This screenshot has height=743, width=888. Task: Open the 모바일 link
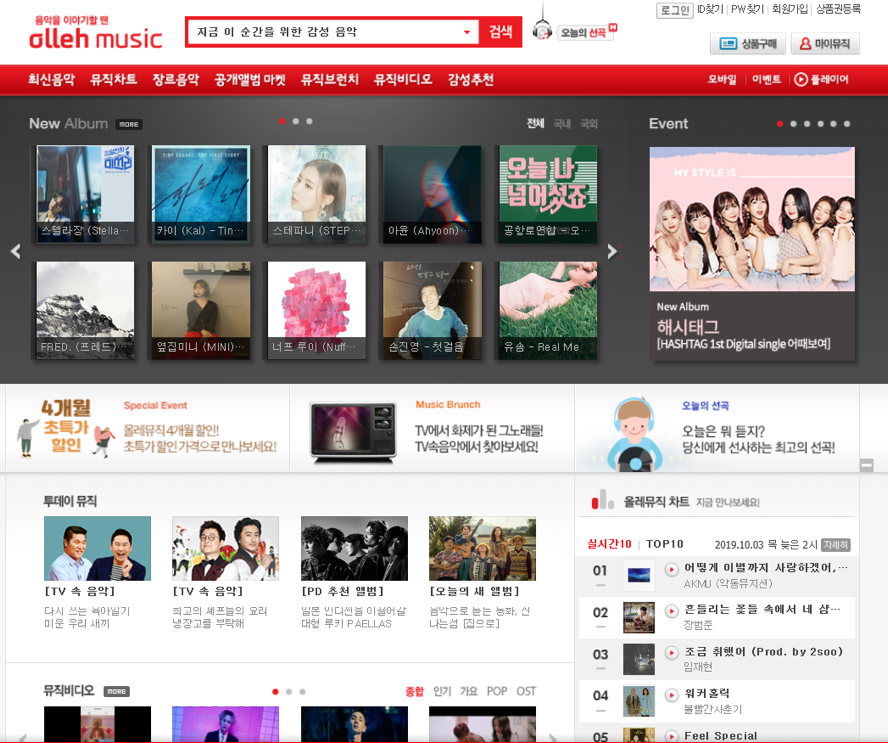tap(722, 79)
